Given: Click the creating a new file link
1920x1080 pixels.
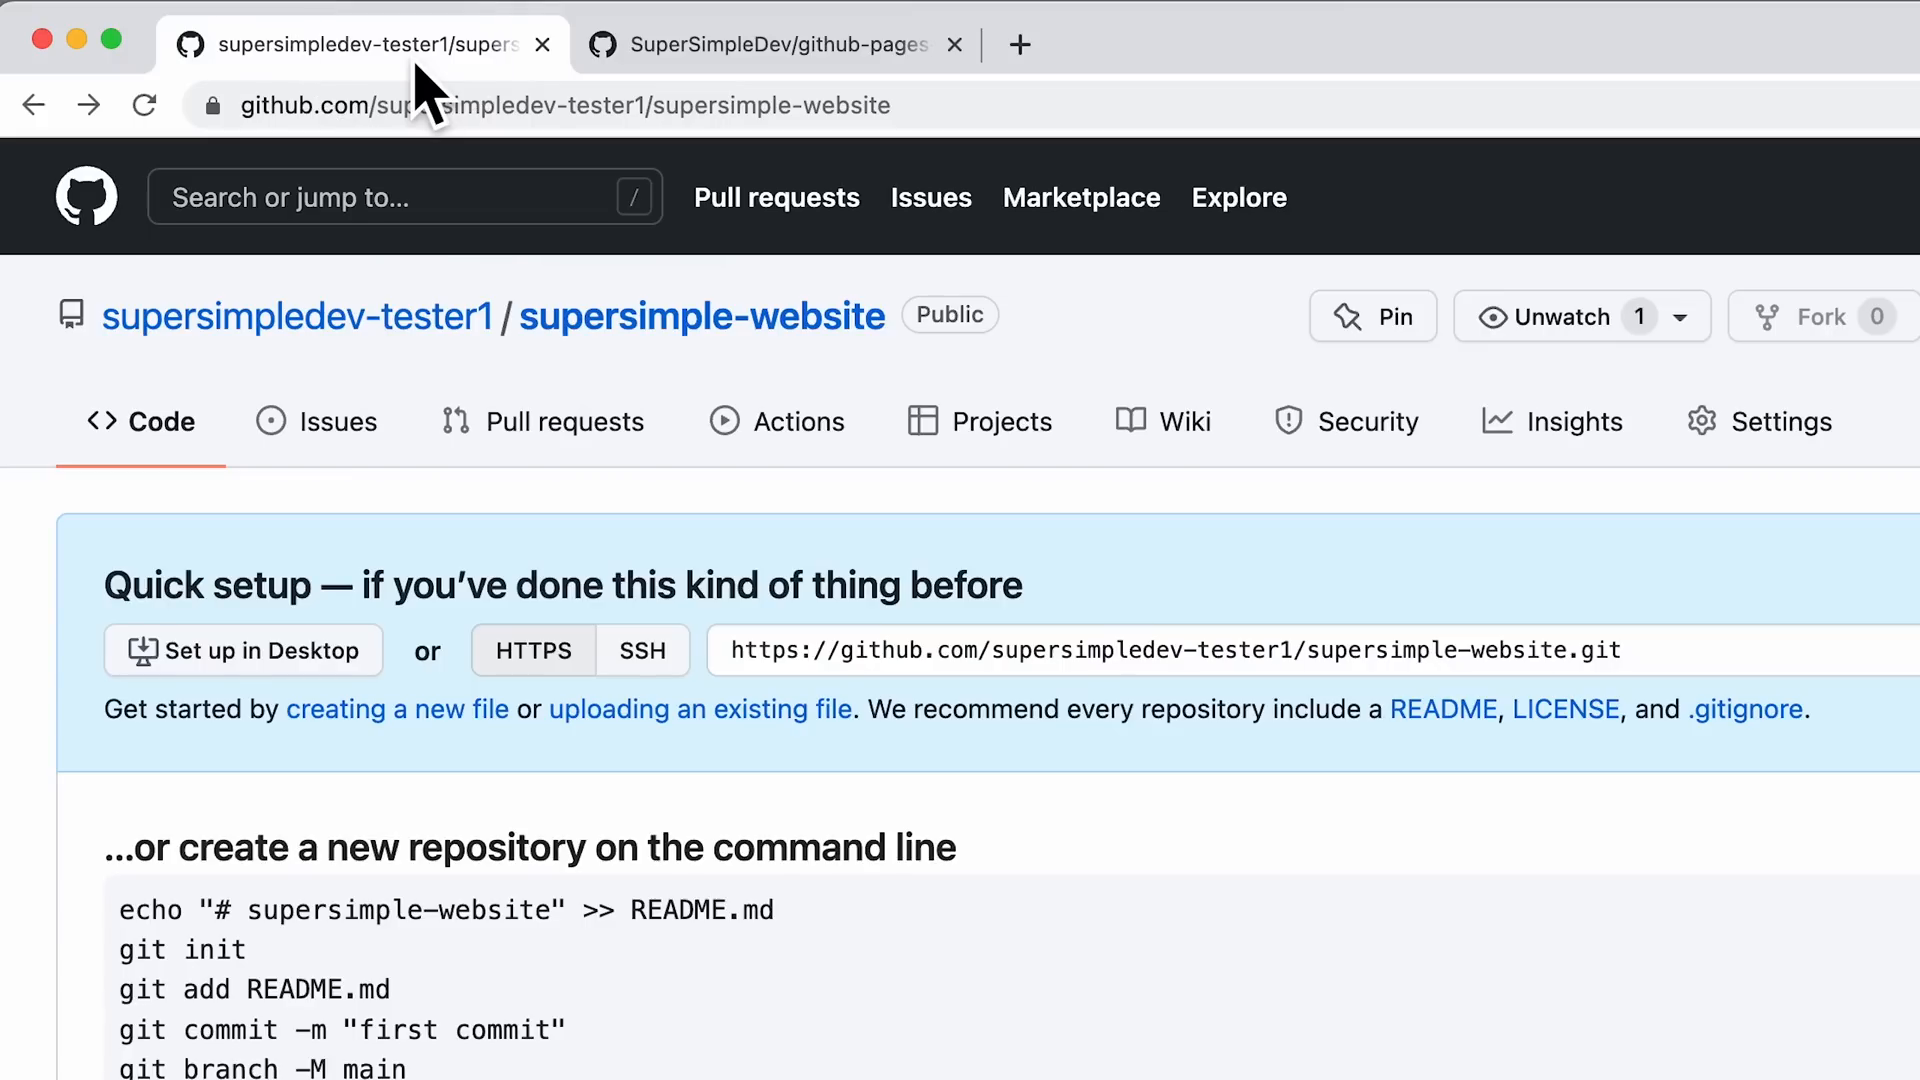Looking at the screenshot, I should (x=397, y=709).
